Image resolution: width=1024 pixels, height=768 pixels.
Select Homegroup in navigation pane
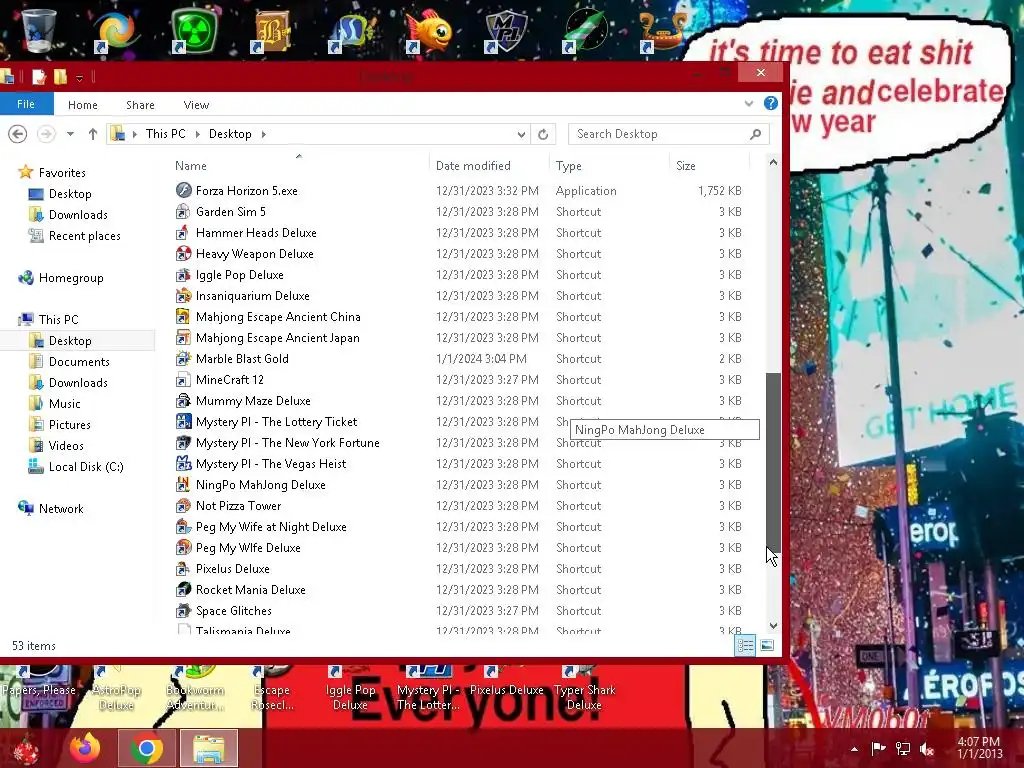tap(71, 278)
